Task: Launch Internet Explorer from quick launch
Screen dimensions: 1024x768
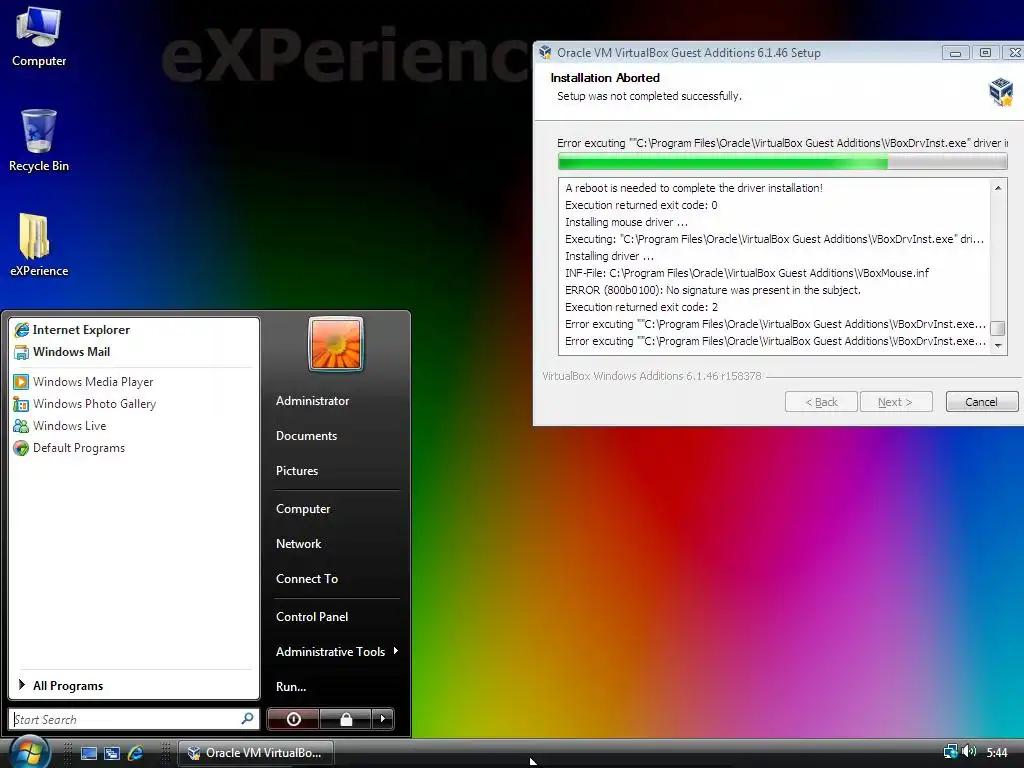Action: 135,753
